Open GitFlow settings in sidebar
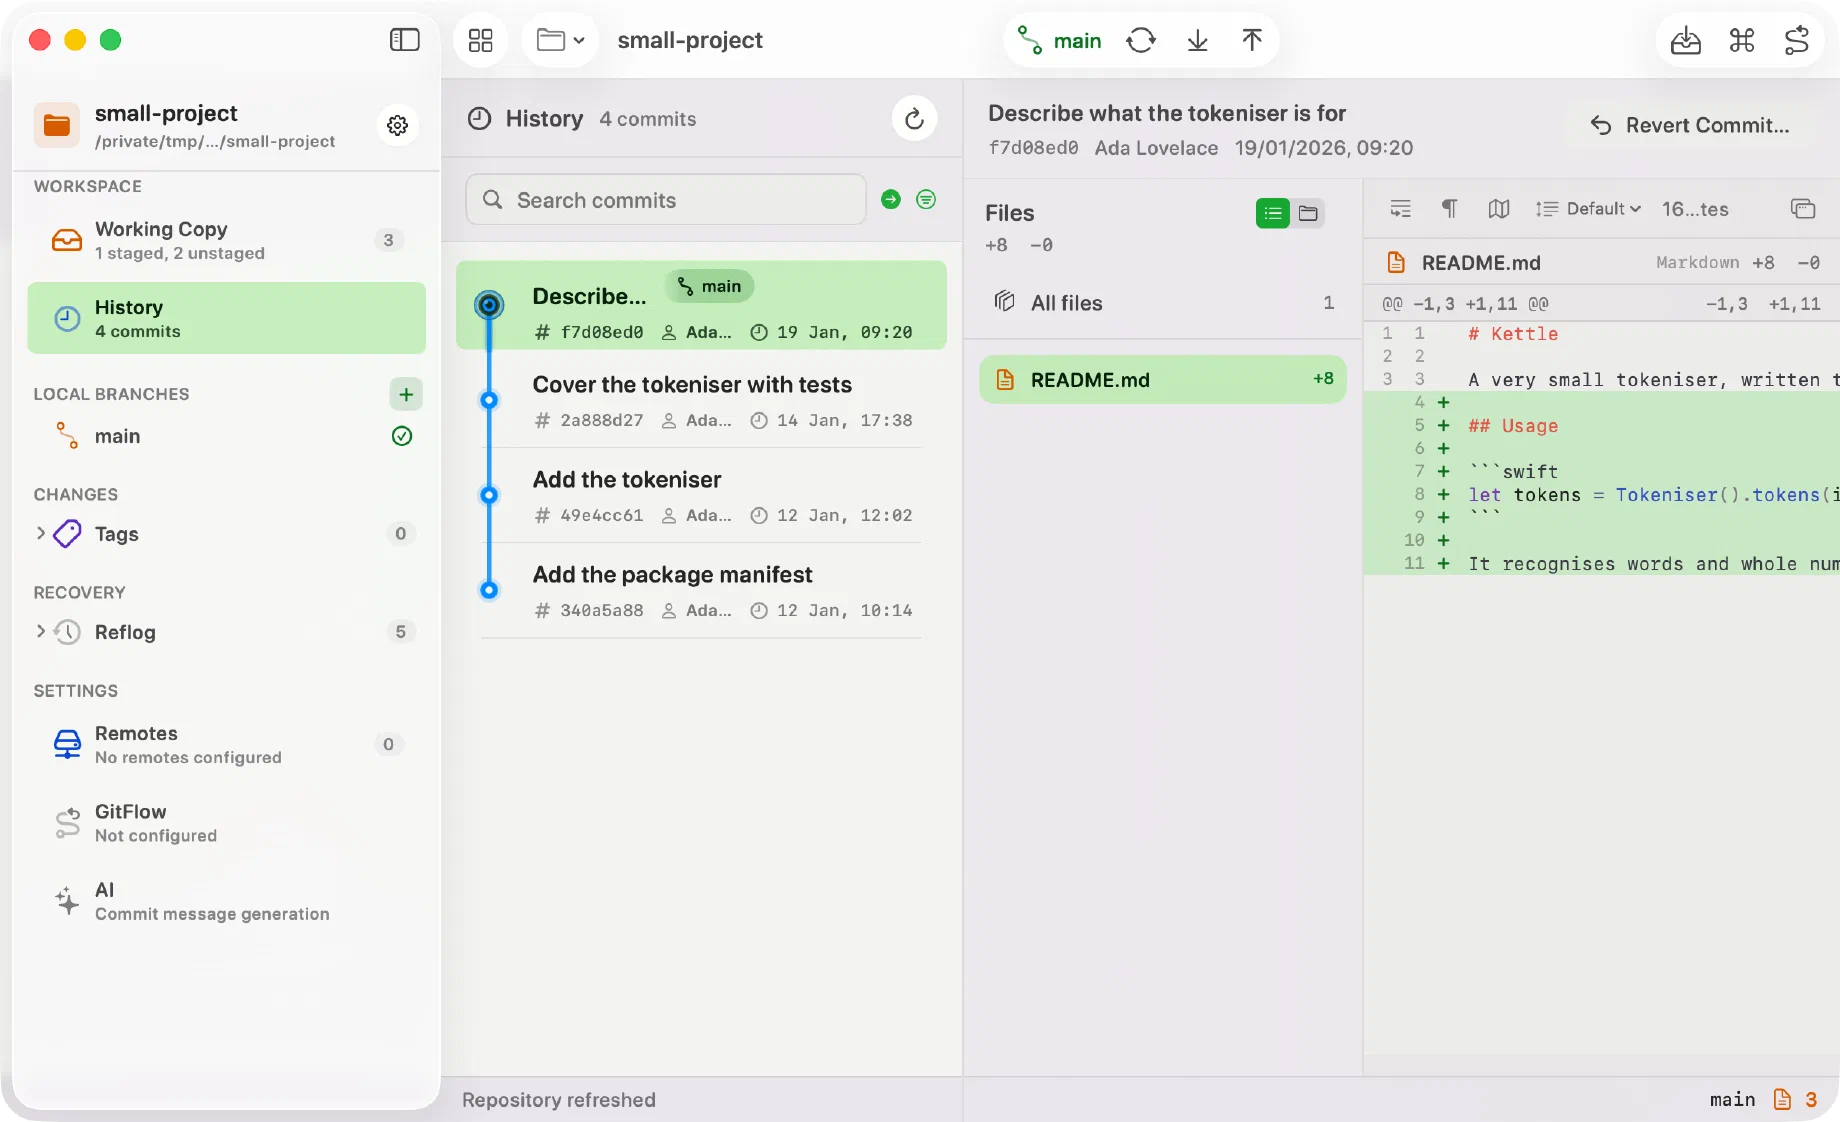This screenshot has height=1122, width=1840. [x=227, y=822]
